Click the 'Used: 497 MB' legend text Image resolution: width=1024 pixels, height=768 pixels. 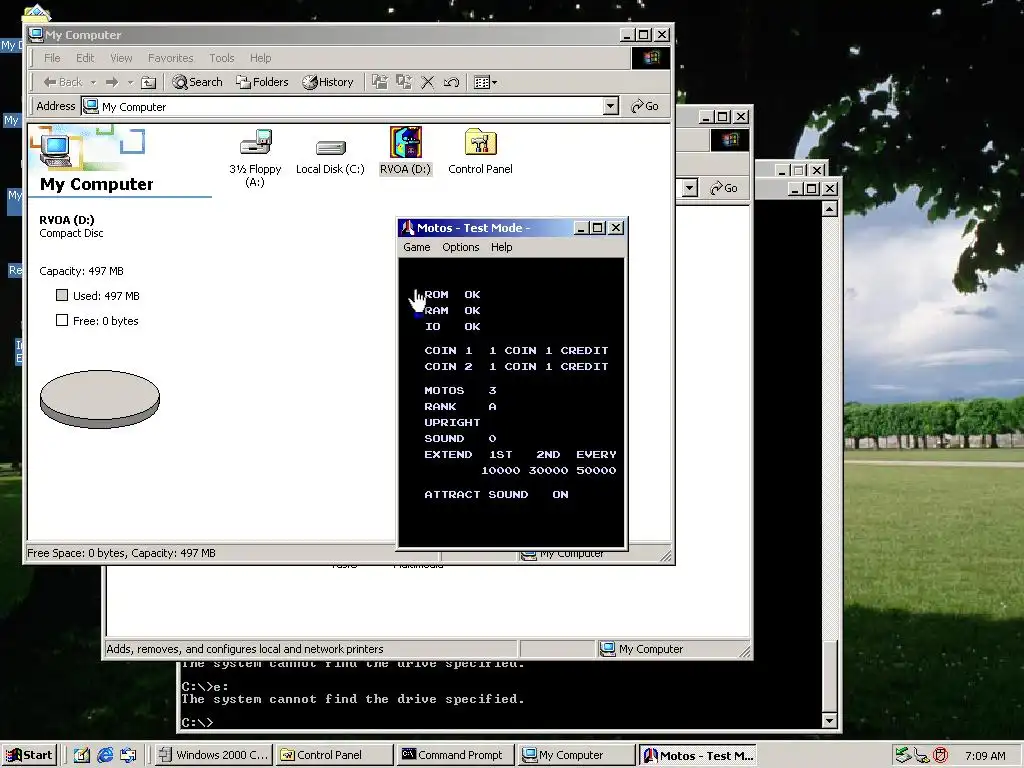pos(106,296)
